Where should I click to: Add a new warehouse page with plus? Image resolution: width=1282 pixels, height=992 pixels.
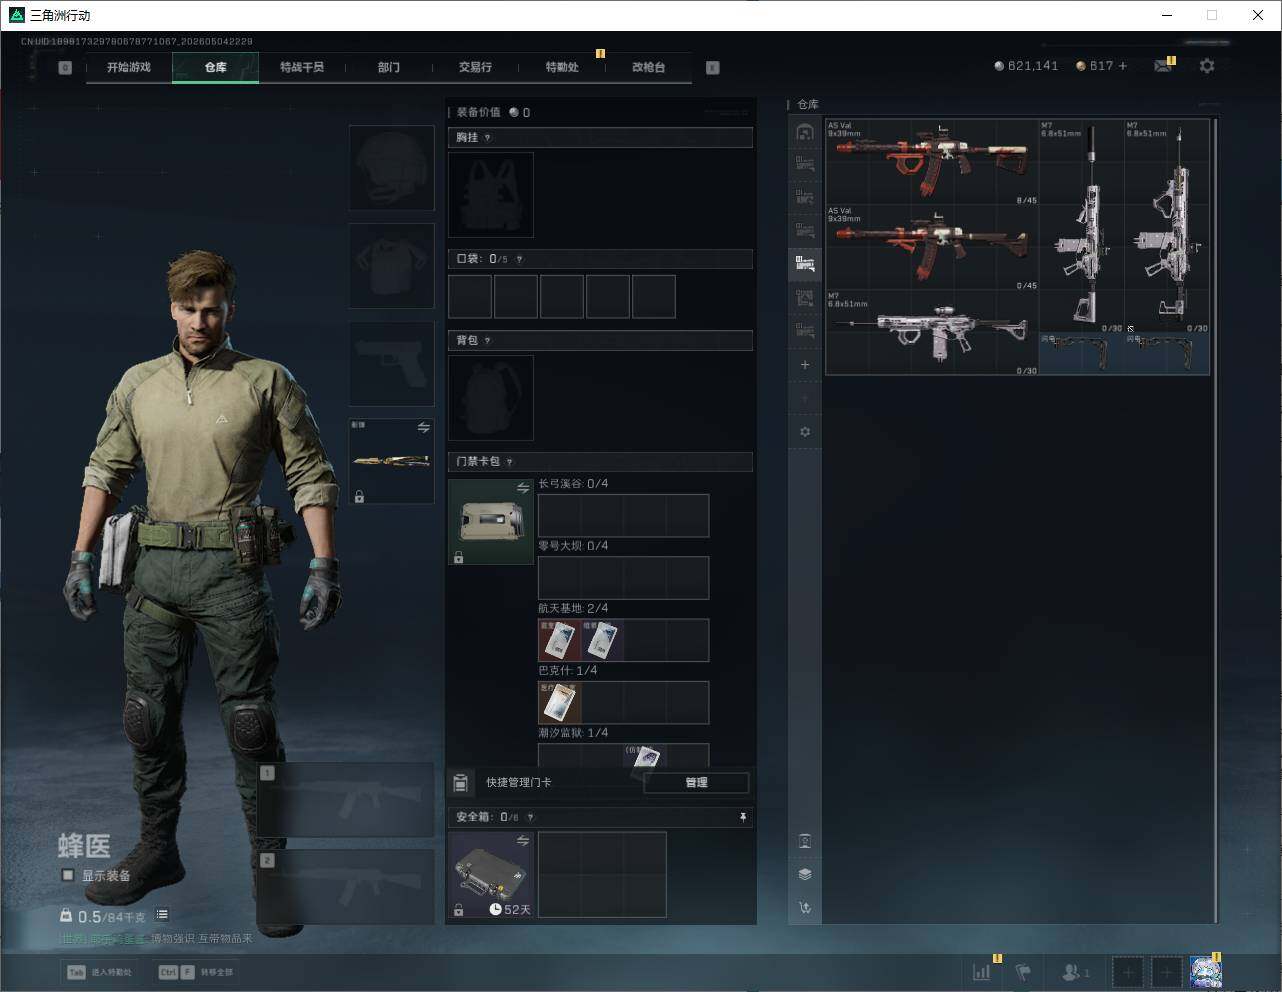pyautogui.click(x=805, y=365)
